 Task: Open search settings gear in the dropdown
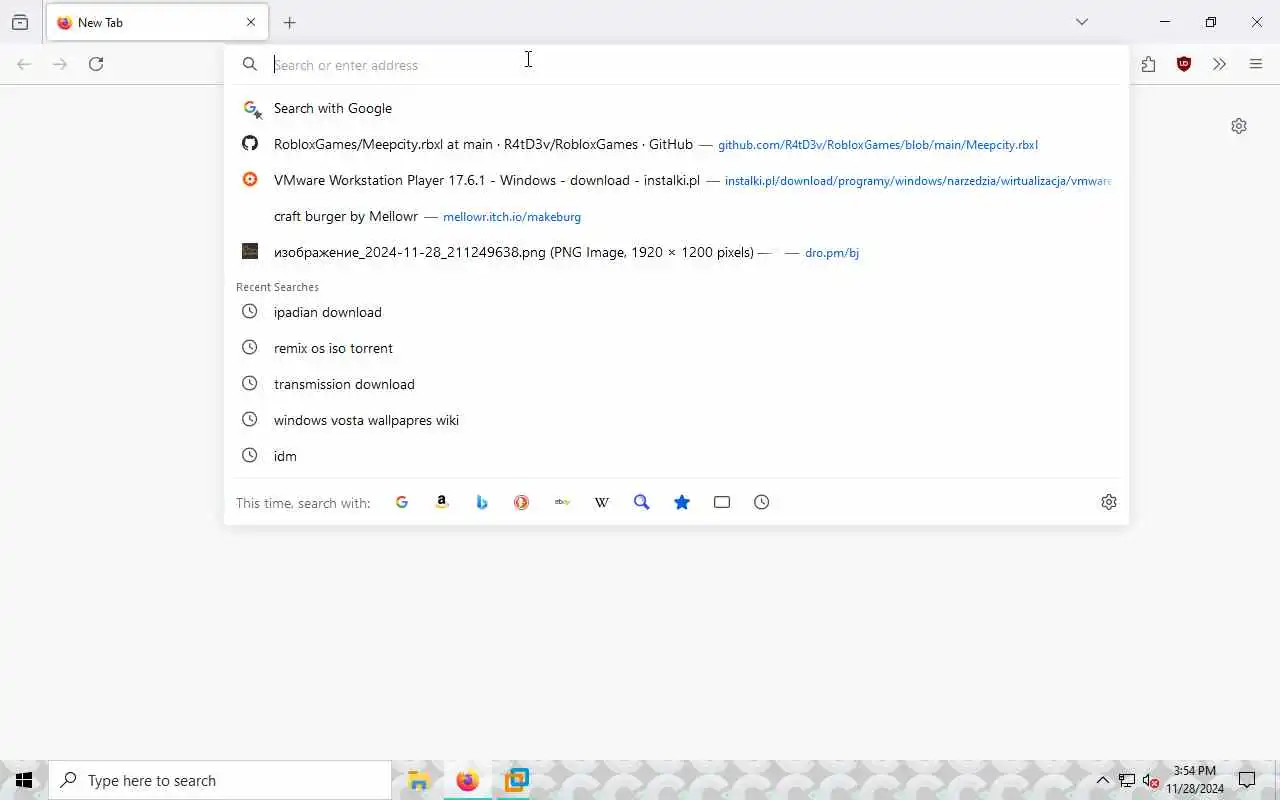pos(1109,502)
